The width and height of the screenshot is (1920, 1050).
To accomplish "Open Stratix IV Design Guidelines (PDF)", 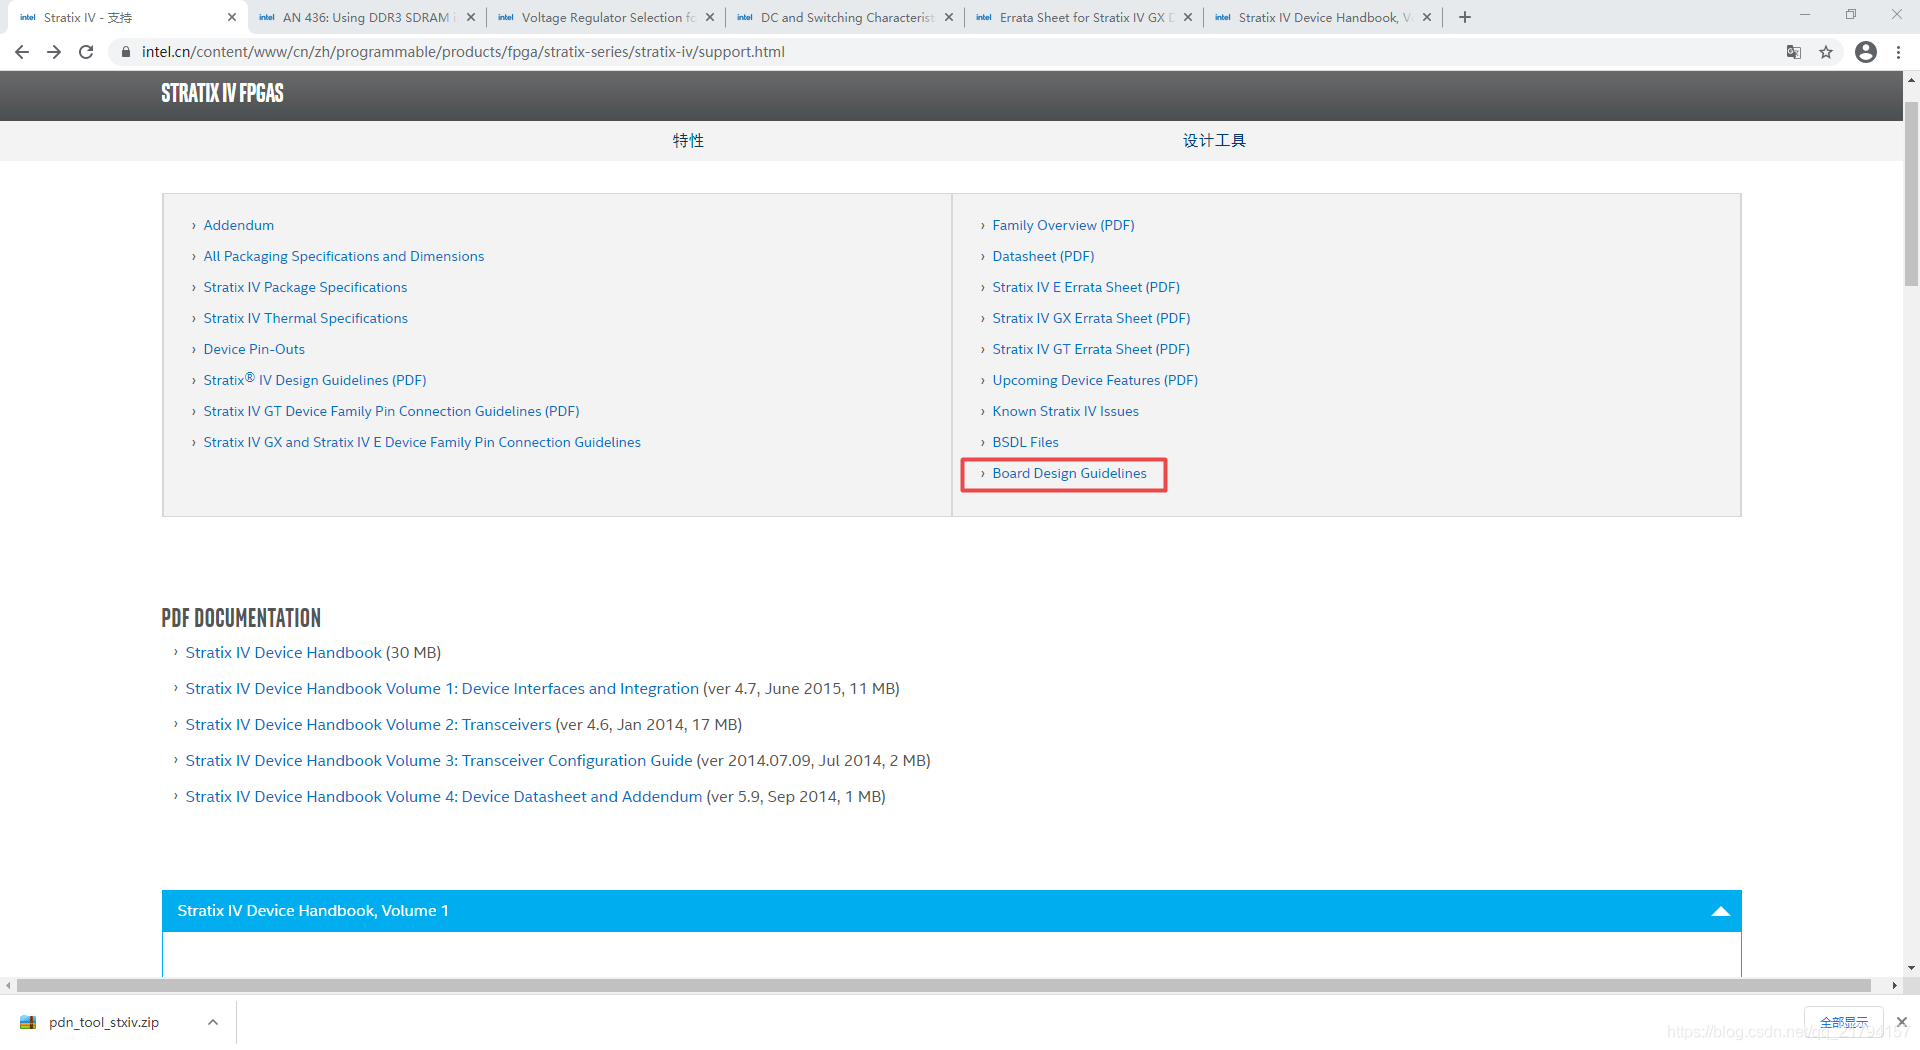I will click(x=315, y=380).
